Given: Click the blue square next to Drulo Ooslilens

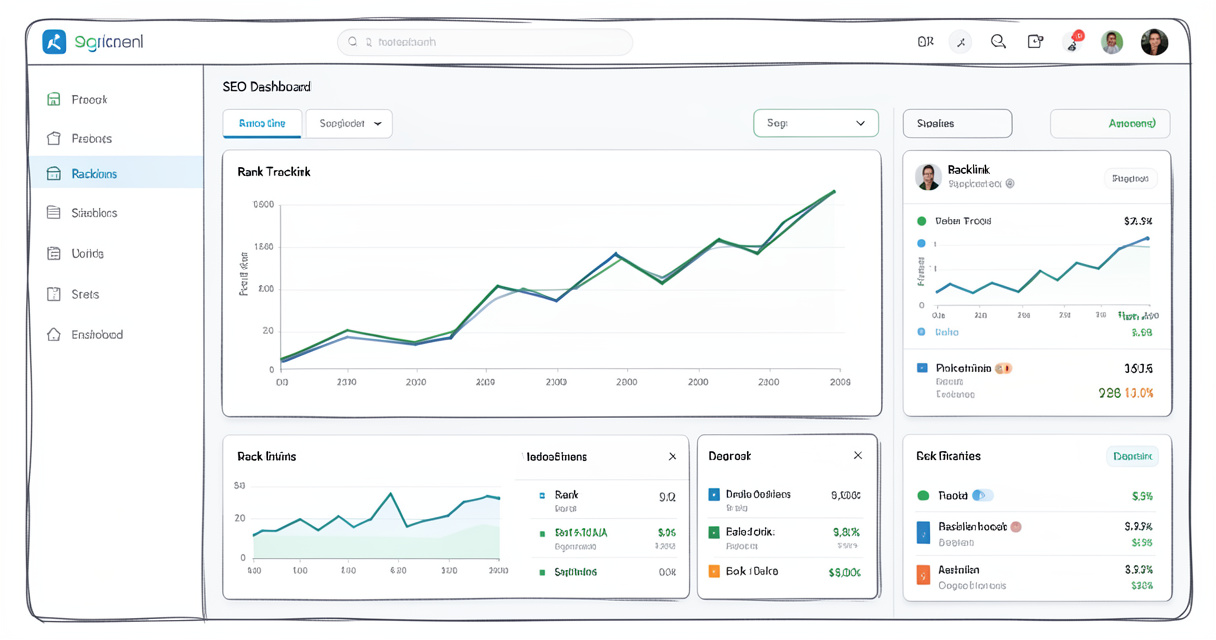Looking at the screenshot, I should pyautogui.click(x=714, y=494).
